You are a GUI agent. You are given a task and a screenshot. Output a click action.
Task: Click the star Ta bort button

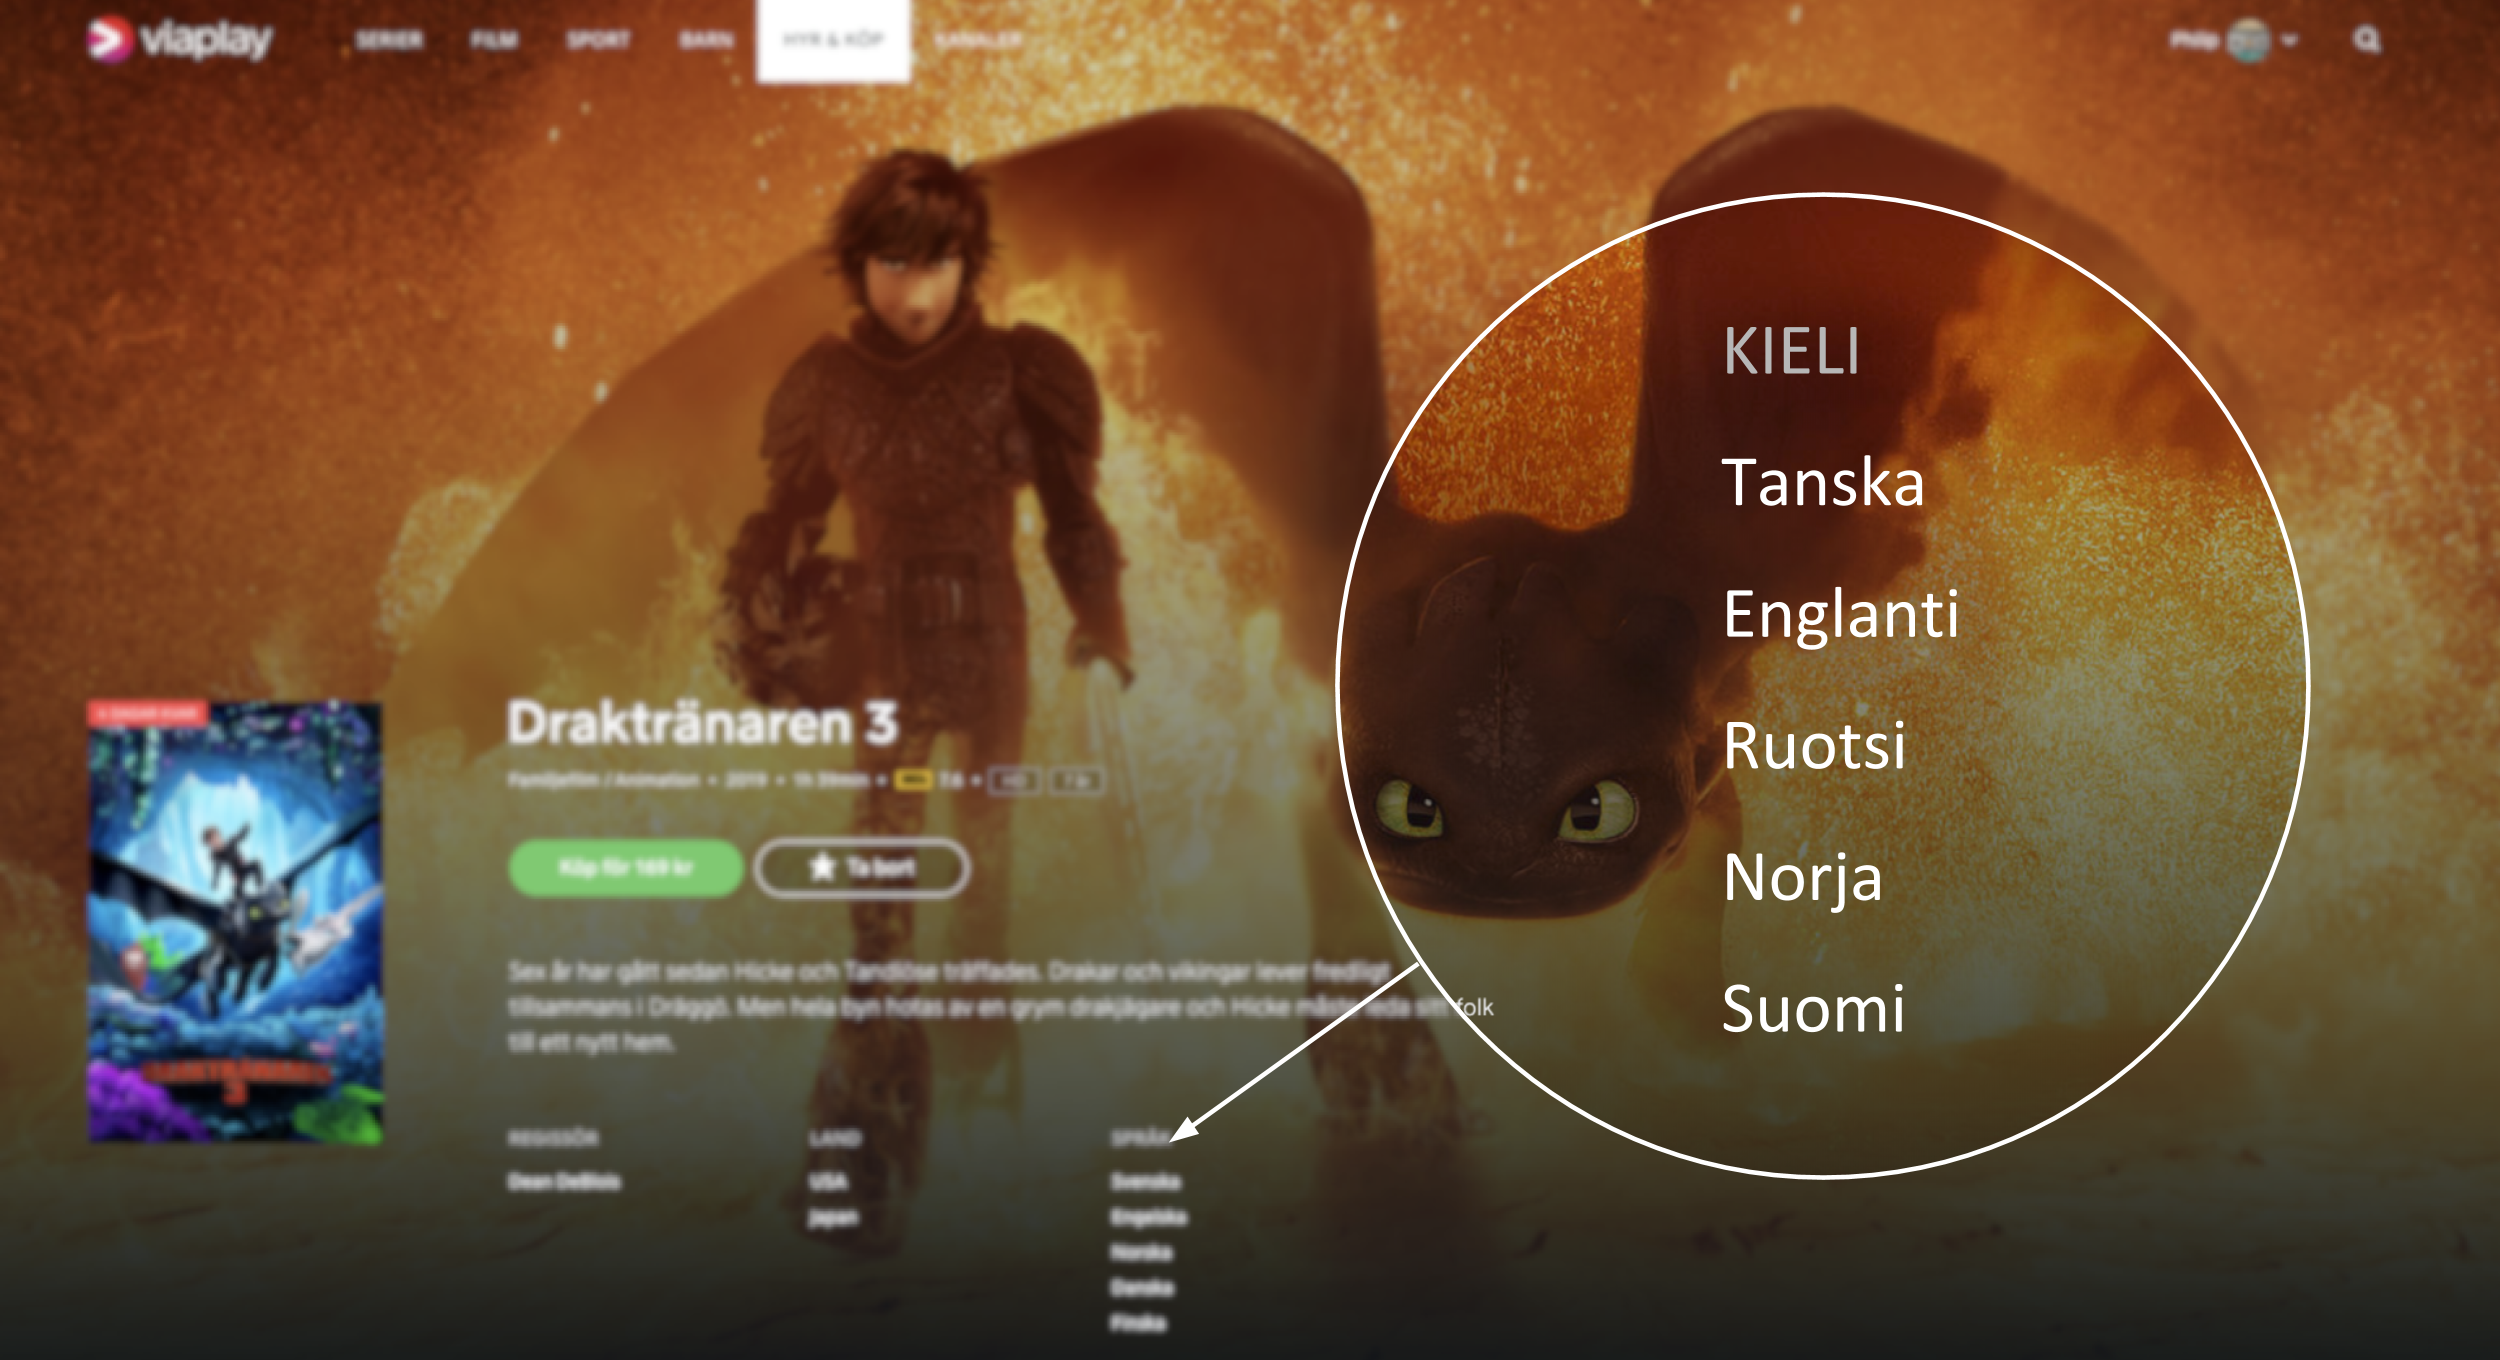coord(861,867)
